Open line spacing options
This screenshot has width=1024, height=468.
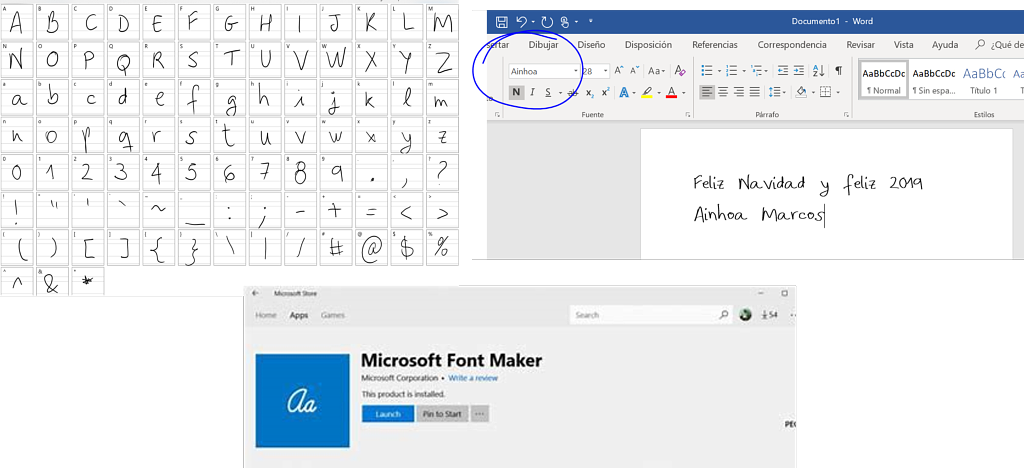[x=776, y=92]
